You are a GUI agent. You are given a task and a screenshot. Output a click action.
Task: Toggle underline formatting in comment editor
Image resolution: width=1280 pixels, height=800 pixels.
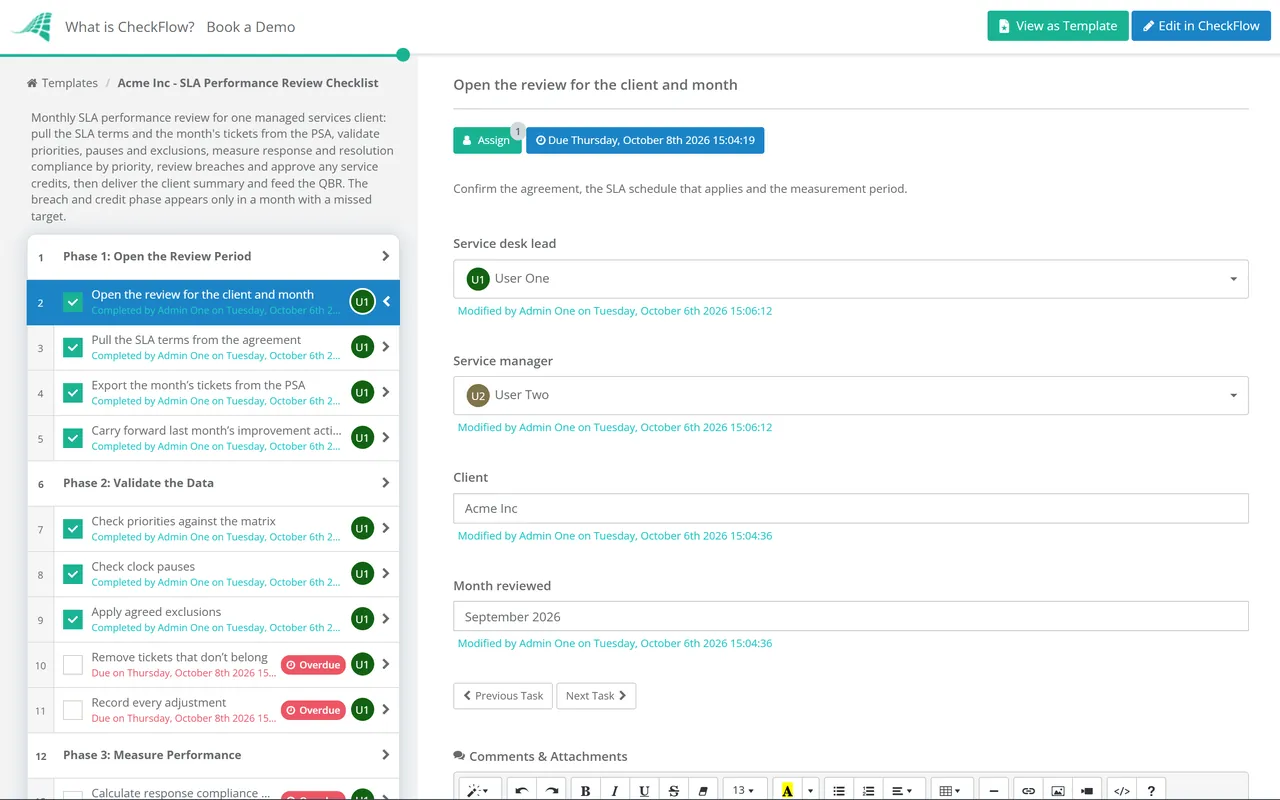tap(644, 790)
